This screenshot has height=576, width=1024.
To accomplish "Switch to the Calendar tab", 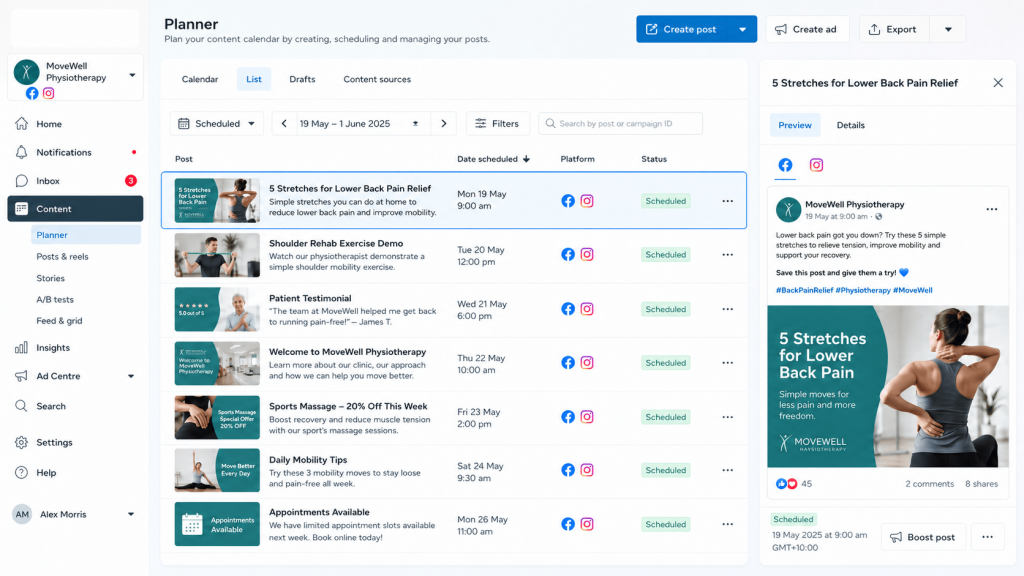I will click(x=200, y=79).
